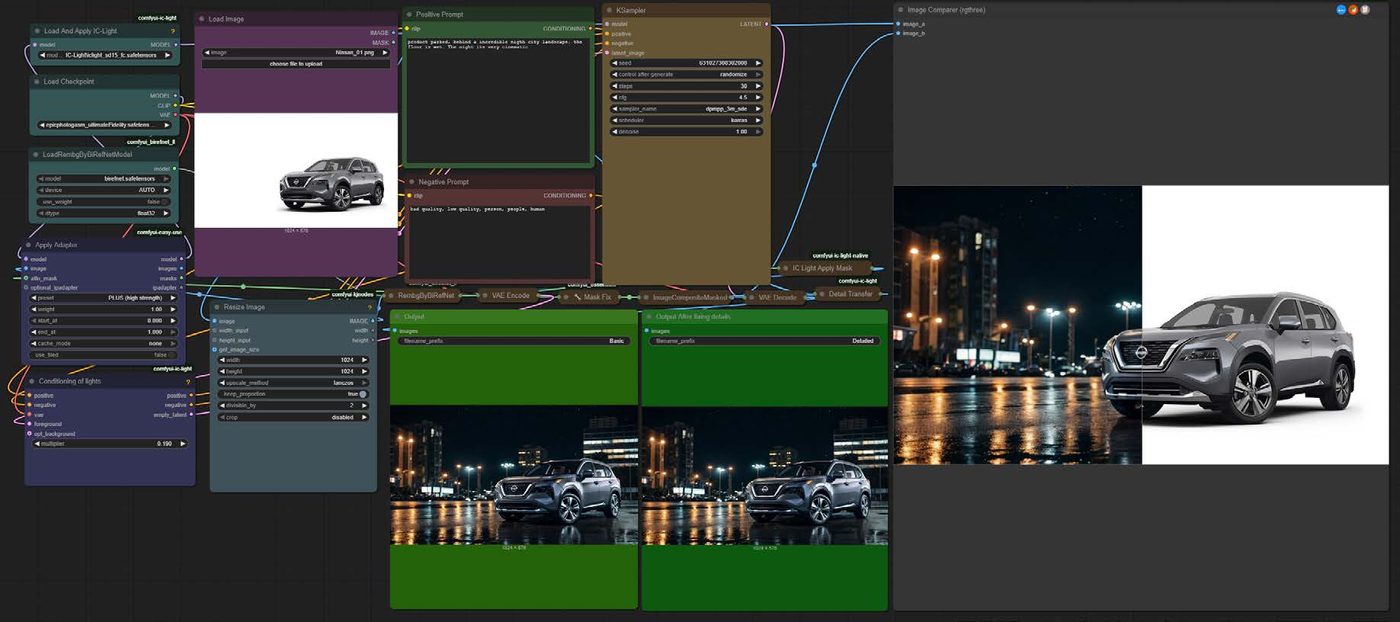Open help icon on Load And Apply IC-Light
The image size is (1400, 622).
(x=173, y=31)
